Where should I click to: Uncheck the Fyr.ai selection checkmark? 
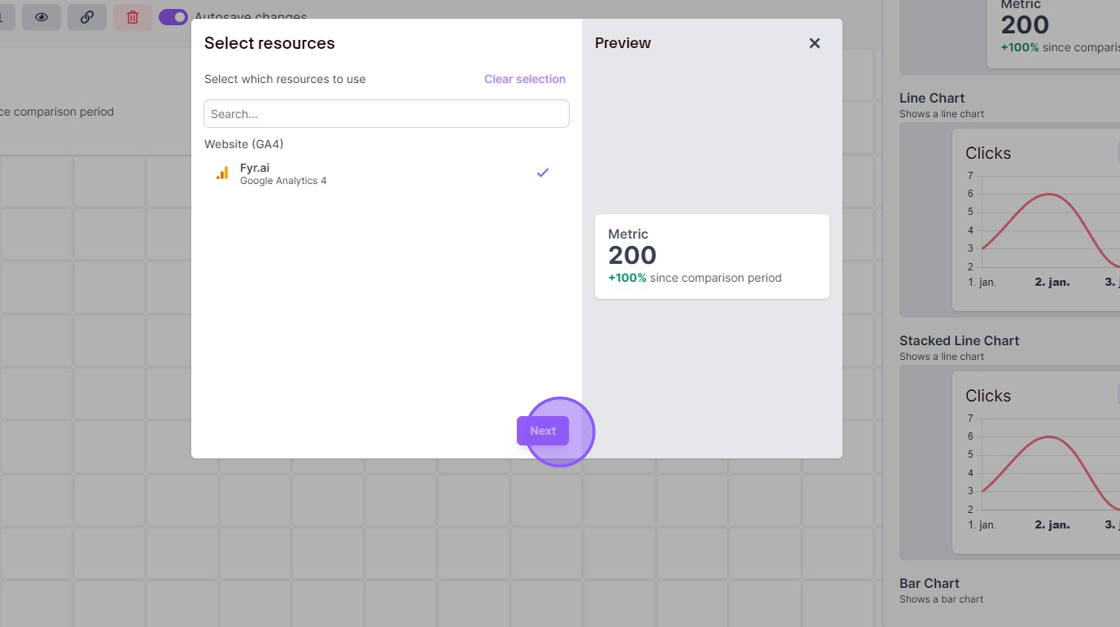coord(543,173)
